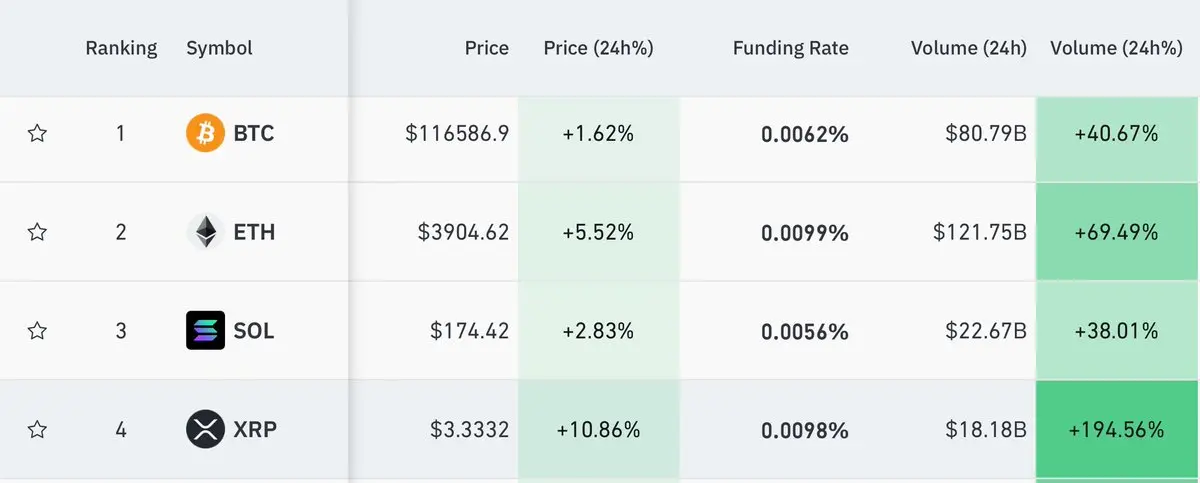The height and width of the screenshot is (483, 1200).
Task: Sort table by Funding Rate header
Action: 790,48
